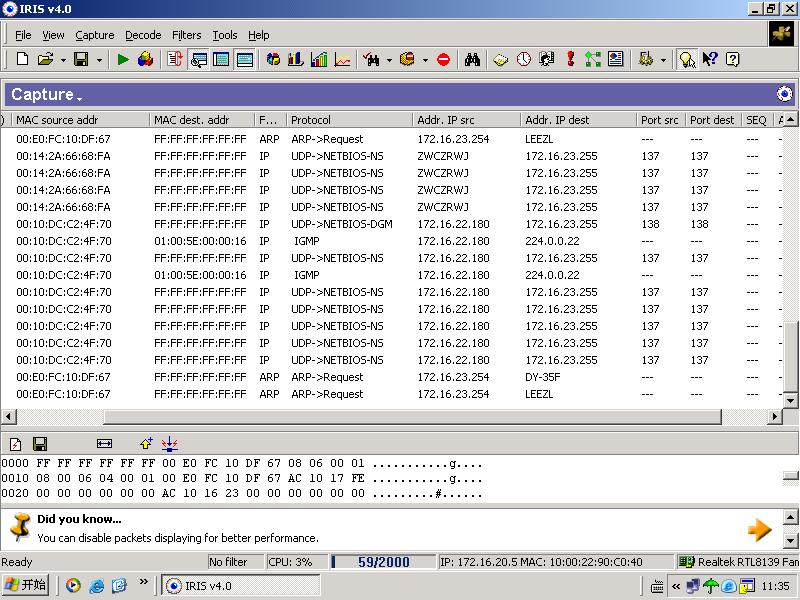
Task: Click the question mark help icon
Action: click(x=733, y=60)
